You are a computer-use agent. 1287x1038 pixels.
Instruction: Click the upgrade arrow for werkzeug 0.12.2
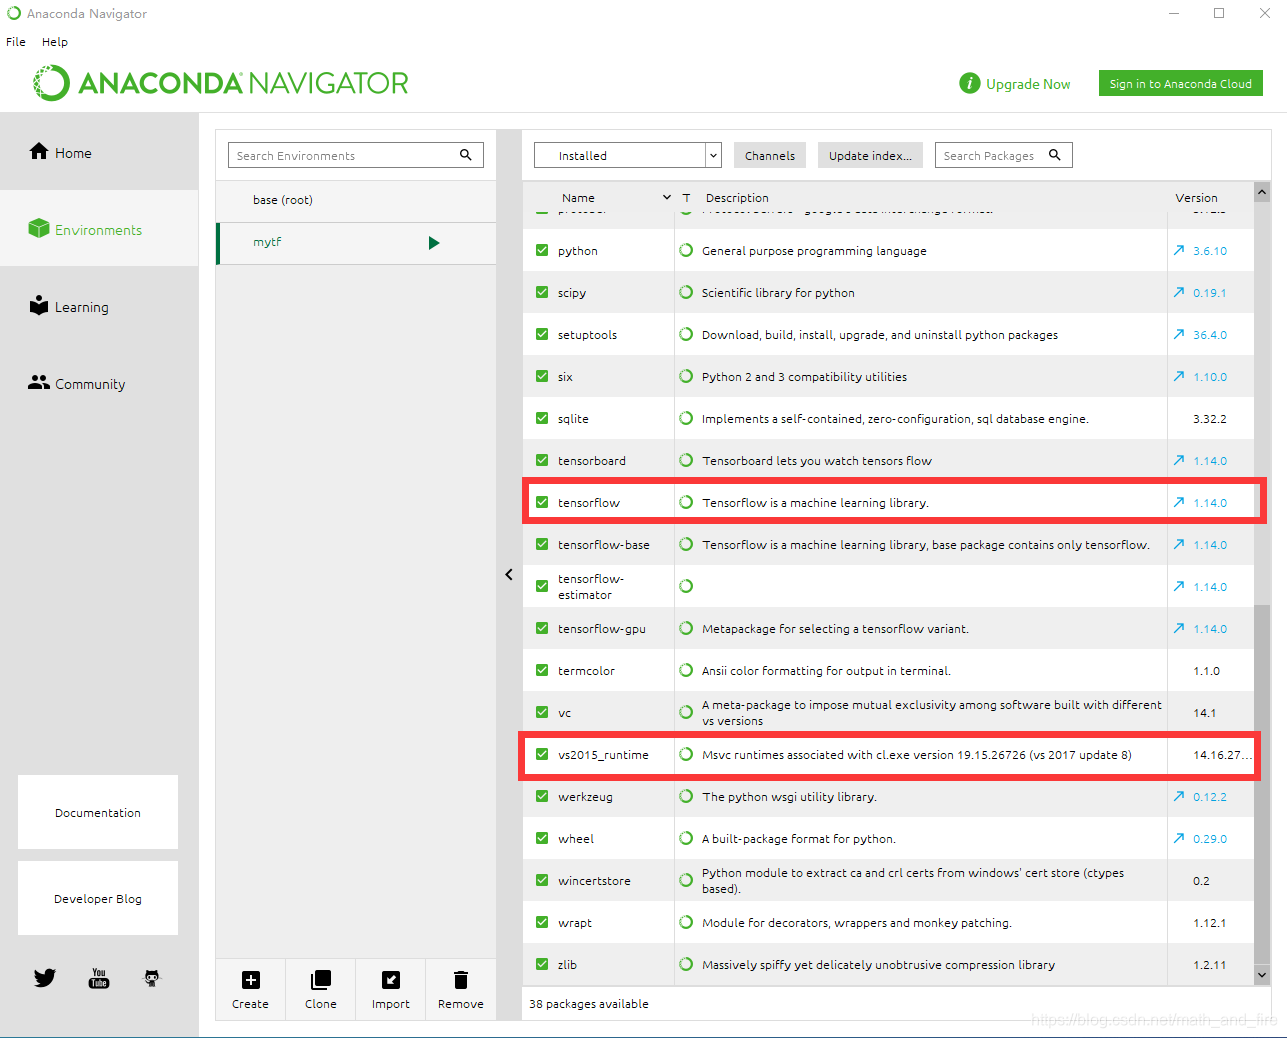1179,797
